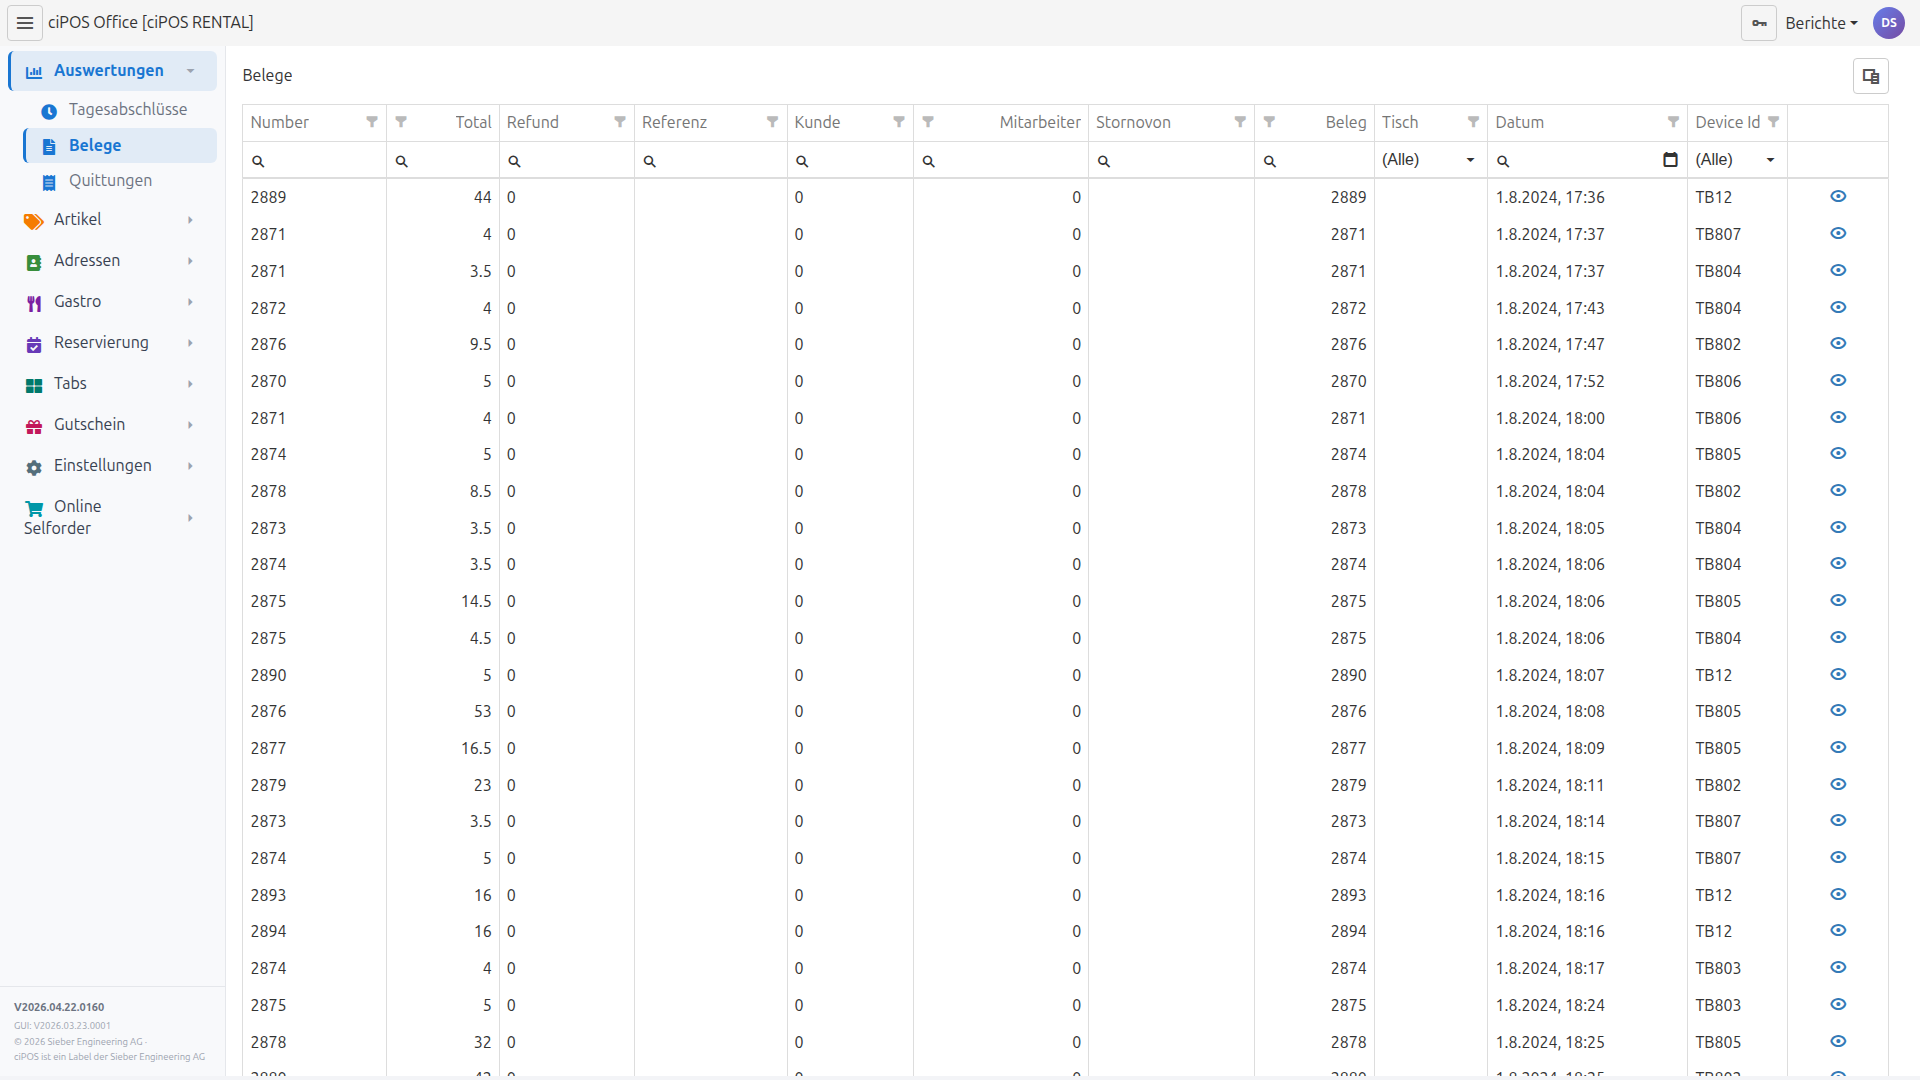
Task: Click the Artikel tag icon
Action: tap(34, 221)
